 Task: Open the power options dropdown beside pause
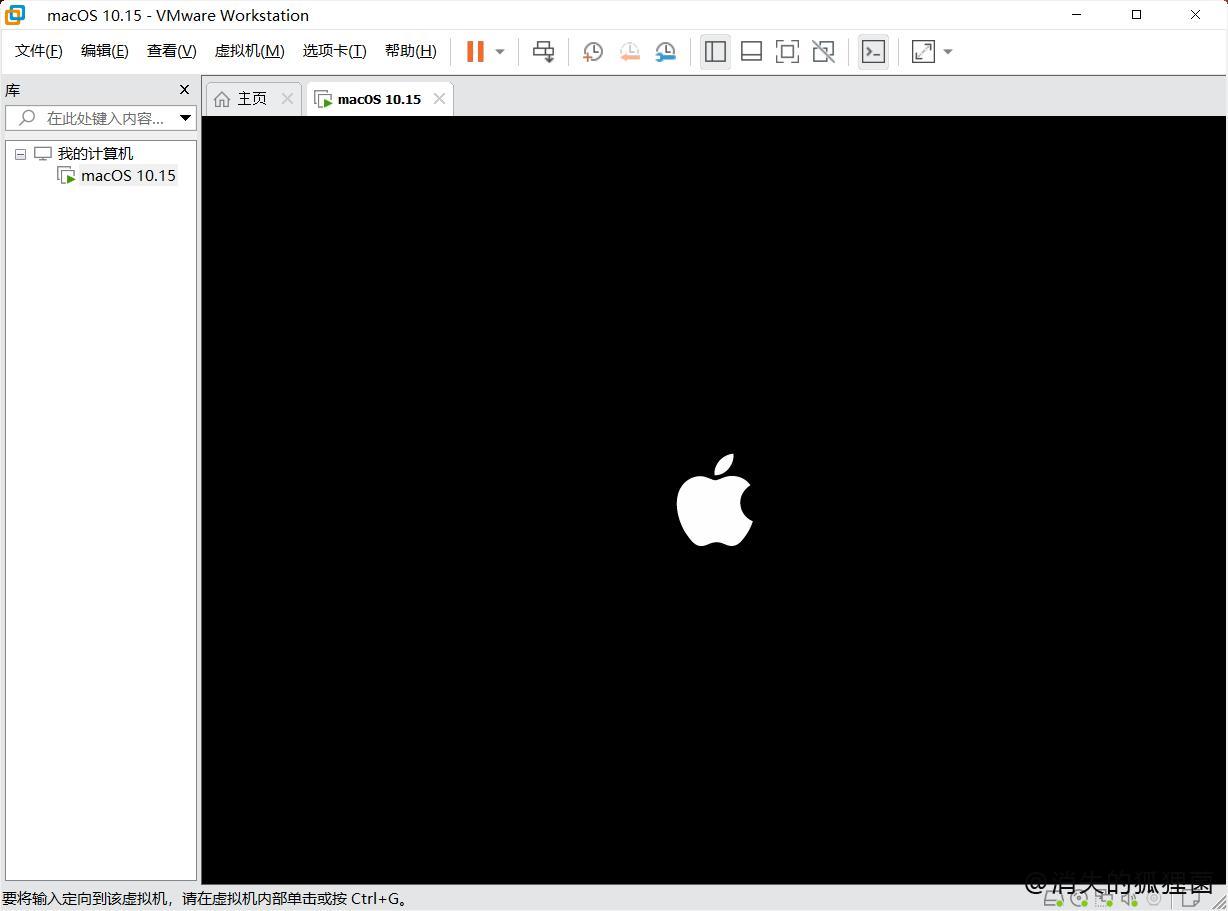click(x=500, y=52)
